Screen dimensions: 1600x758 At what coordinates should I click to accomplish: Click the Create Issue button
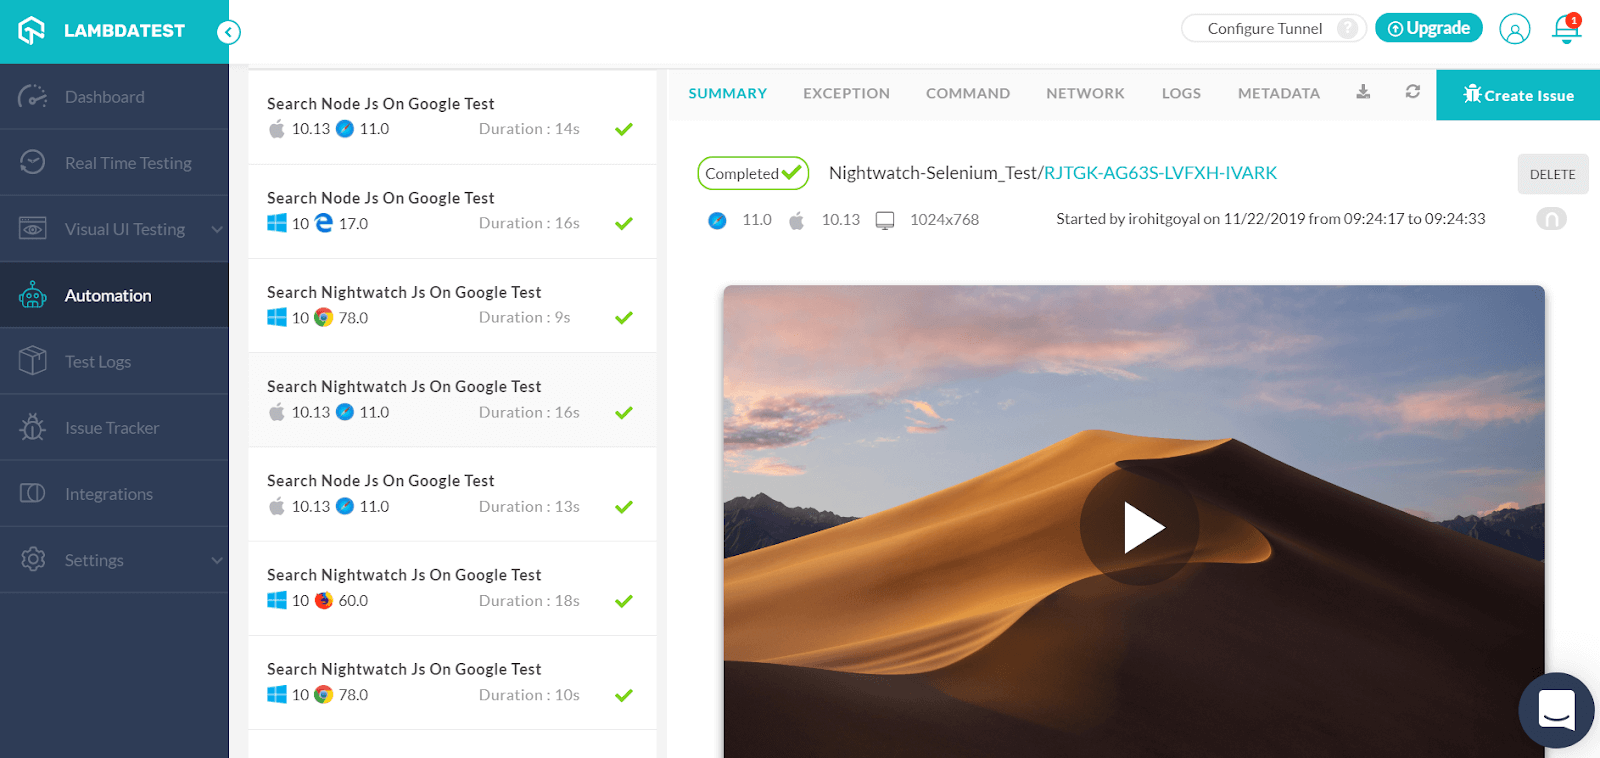[x=1518, y=95]
